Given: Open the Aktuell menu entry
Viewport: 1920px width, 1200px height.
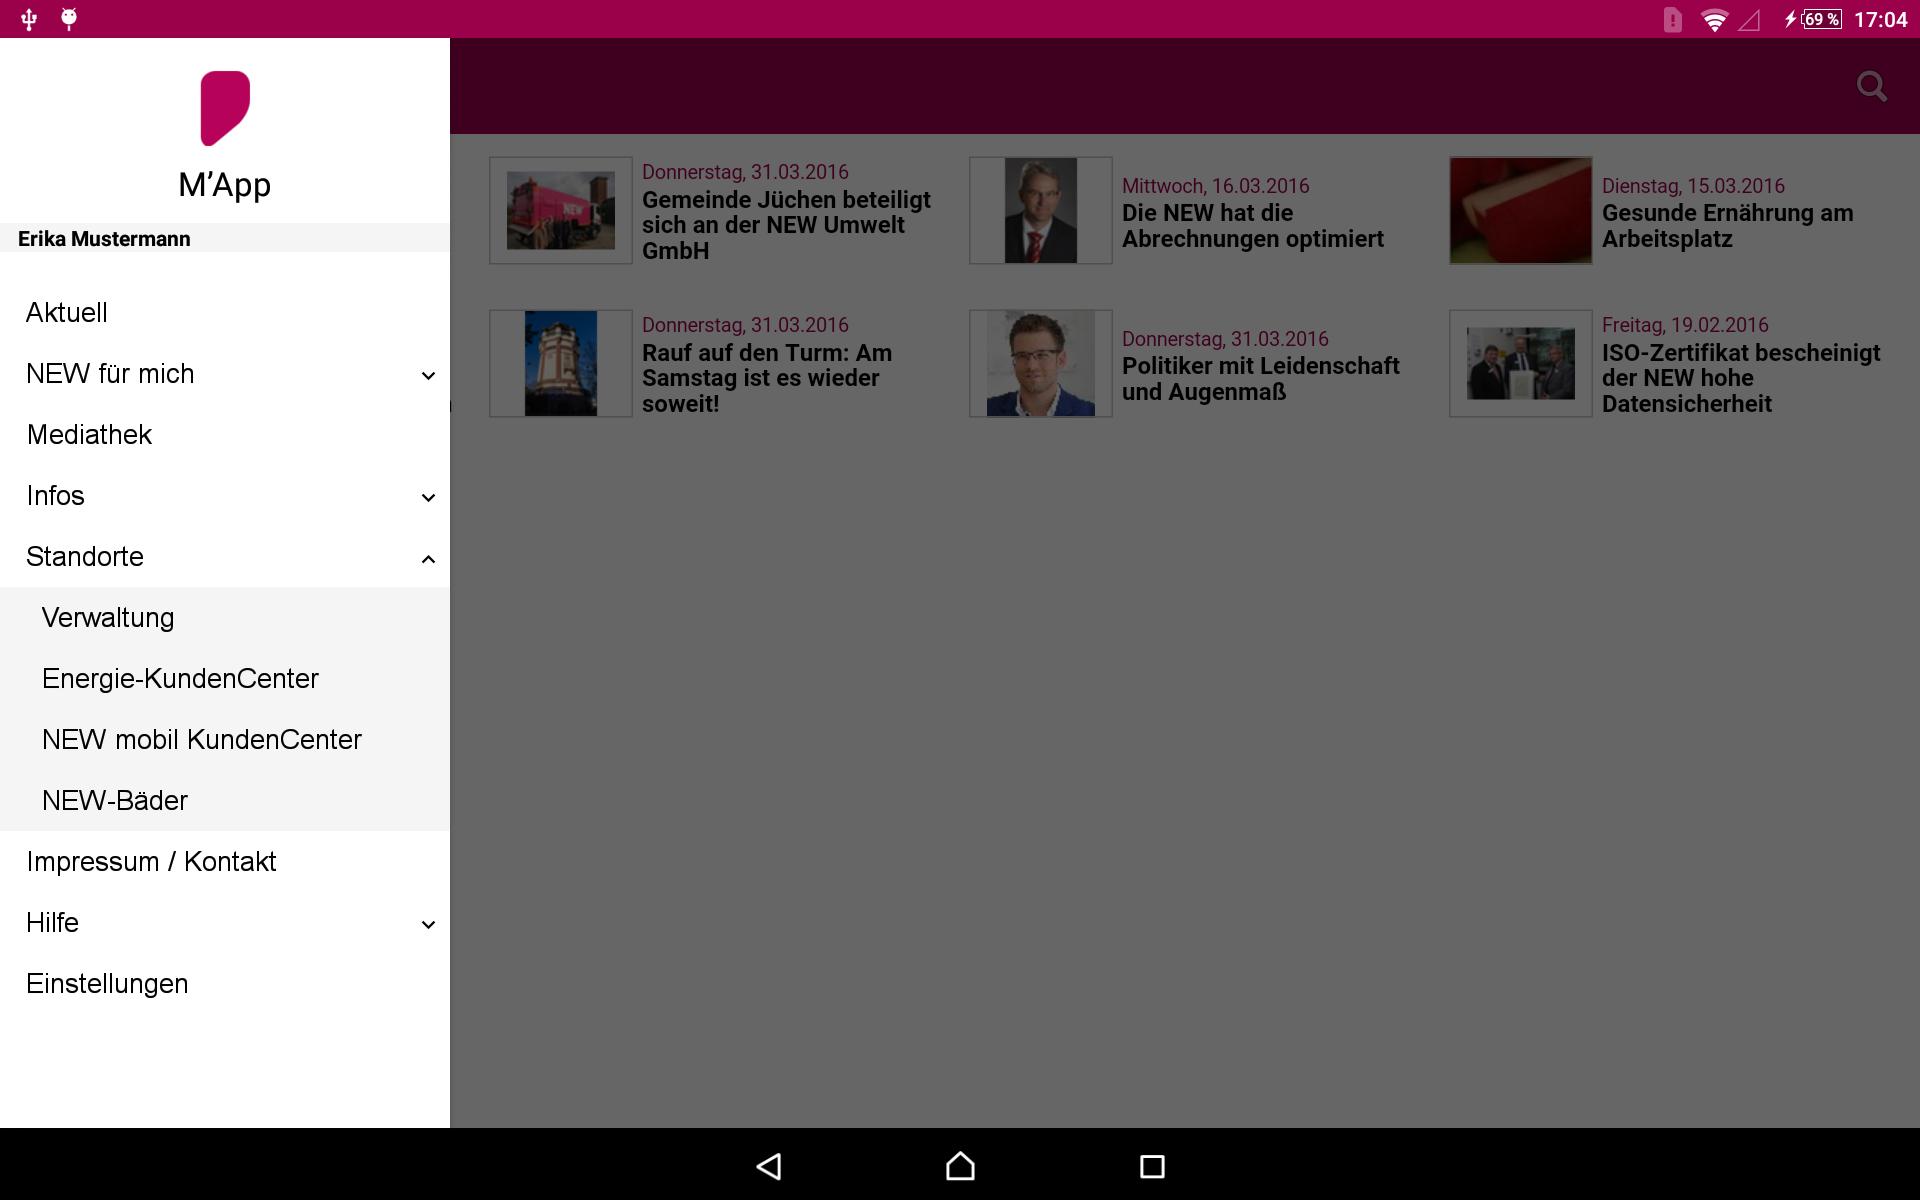Looking at the screenshot, I should coord(67,313).
